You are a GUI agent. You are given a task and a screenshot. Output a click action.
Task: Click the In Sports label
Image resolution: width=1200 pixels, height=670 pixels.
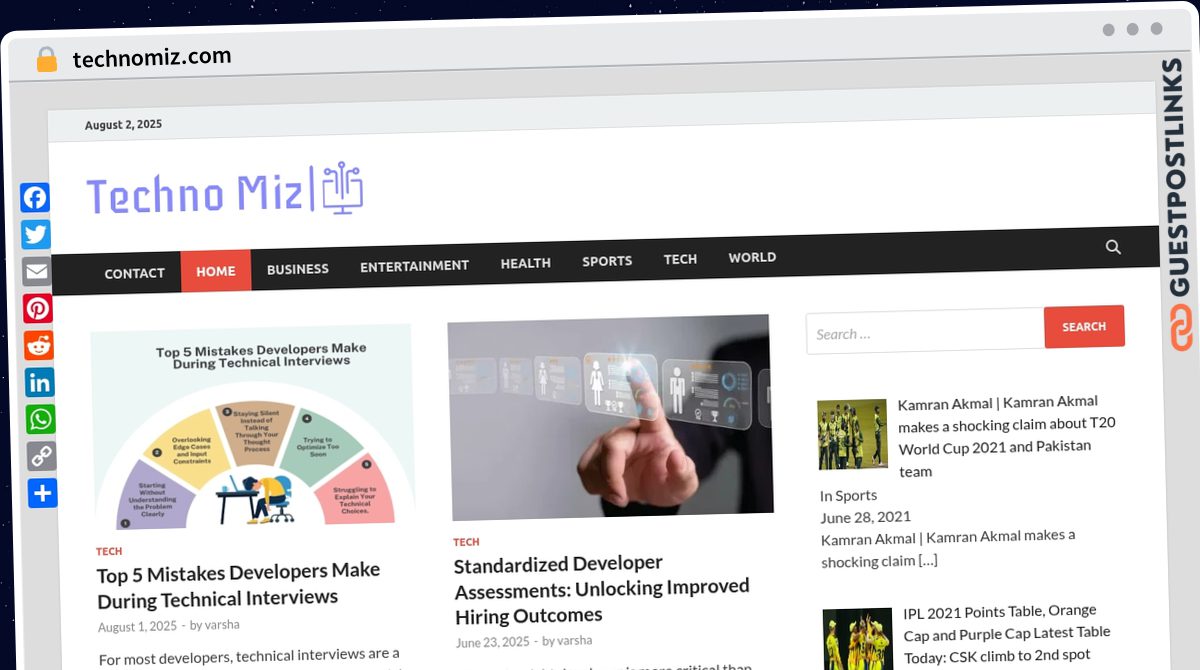[x=848, y=496]
